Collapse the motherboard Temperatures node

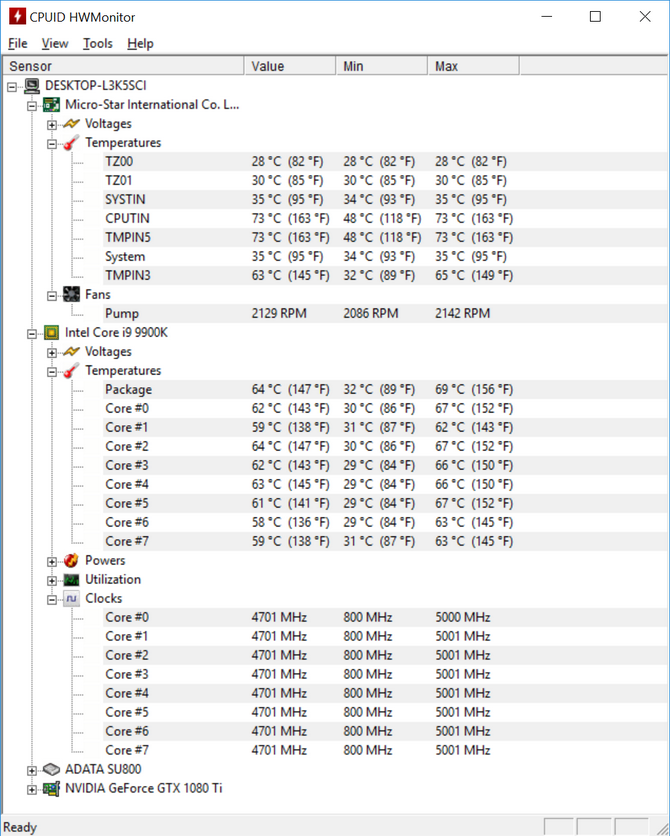[x=52, y=144]
